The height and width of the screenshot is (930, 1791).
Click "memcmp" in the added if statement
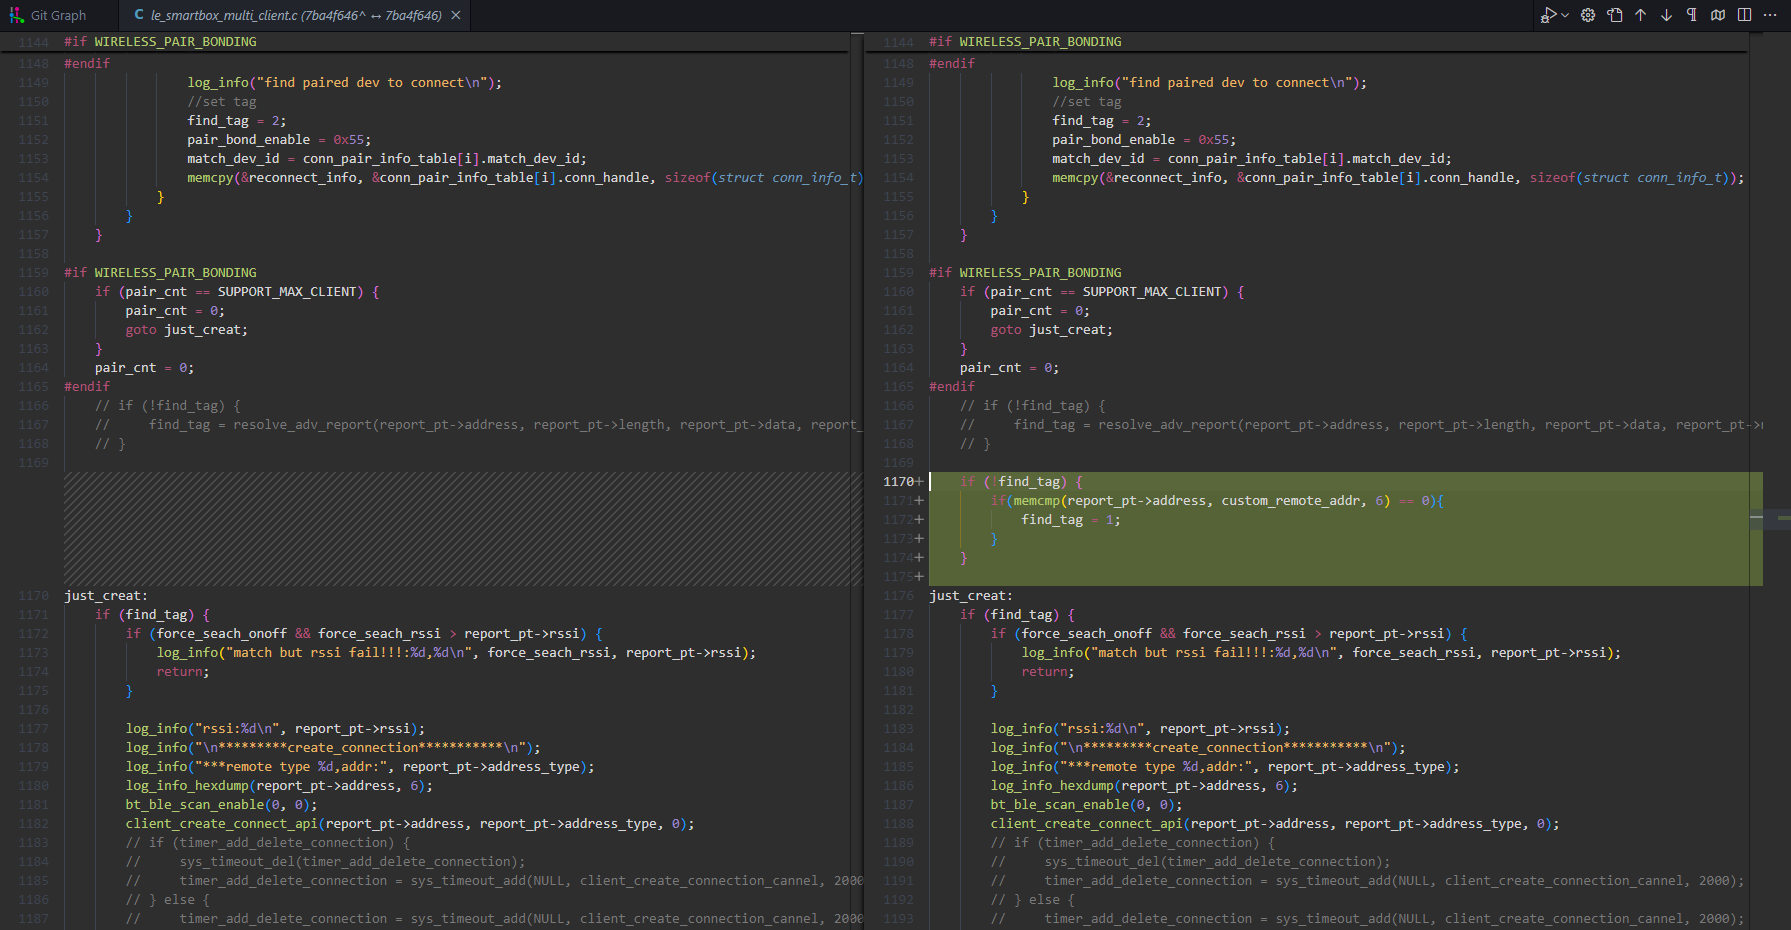point(1036,501)
